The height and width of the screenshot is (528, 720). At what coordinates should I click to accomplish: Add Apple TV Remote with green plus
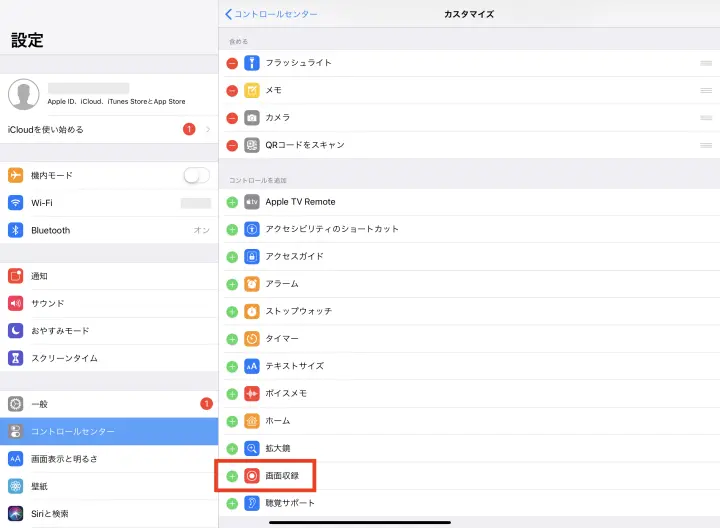(x=232, y=202)
